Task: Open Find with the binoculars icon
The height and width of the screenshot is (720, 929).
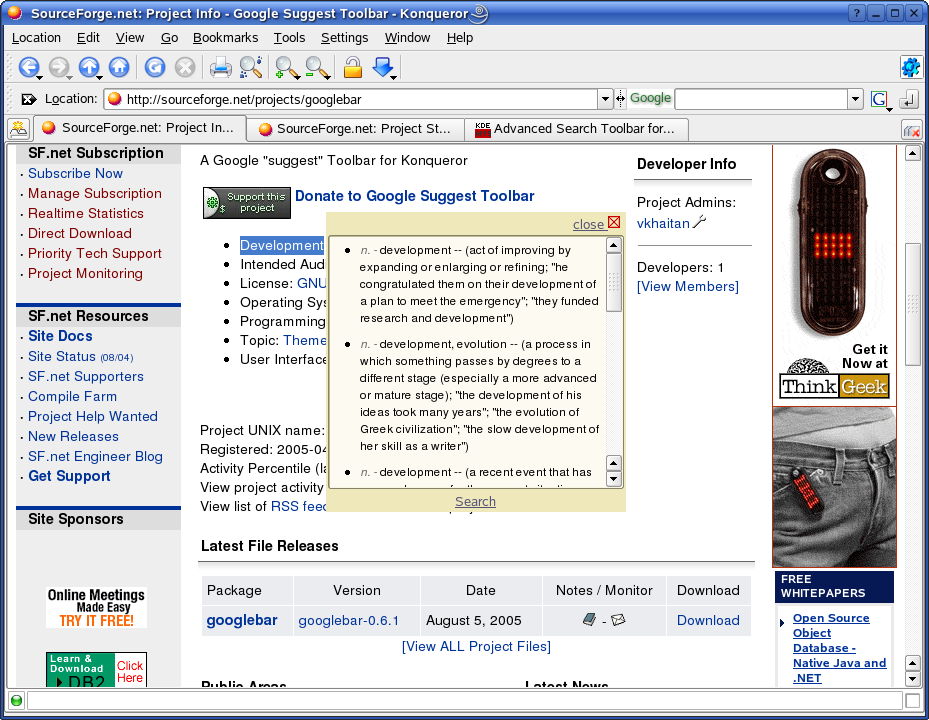Action: coord(251,67)
